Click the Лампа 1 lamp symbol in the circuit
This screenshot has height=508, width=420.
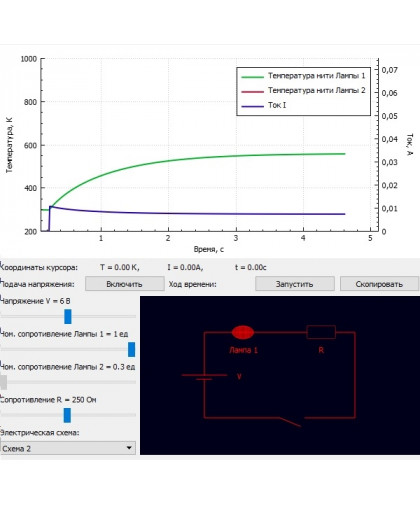243,332
